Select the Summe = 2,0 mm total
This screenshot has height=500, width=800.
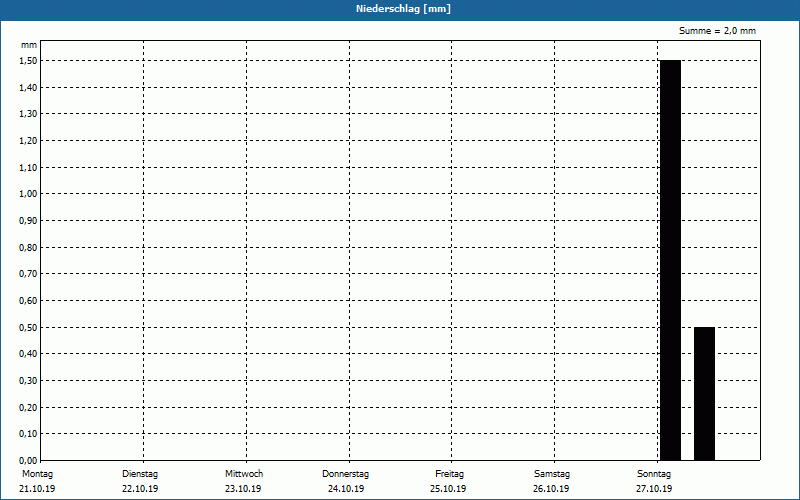[x=717, y=31]
